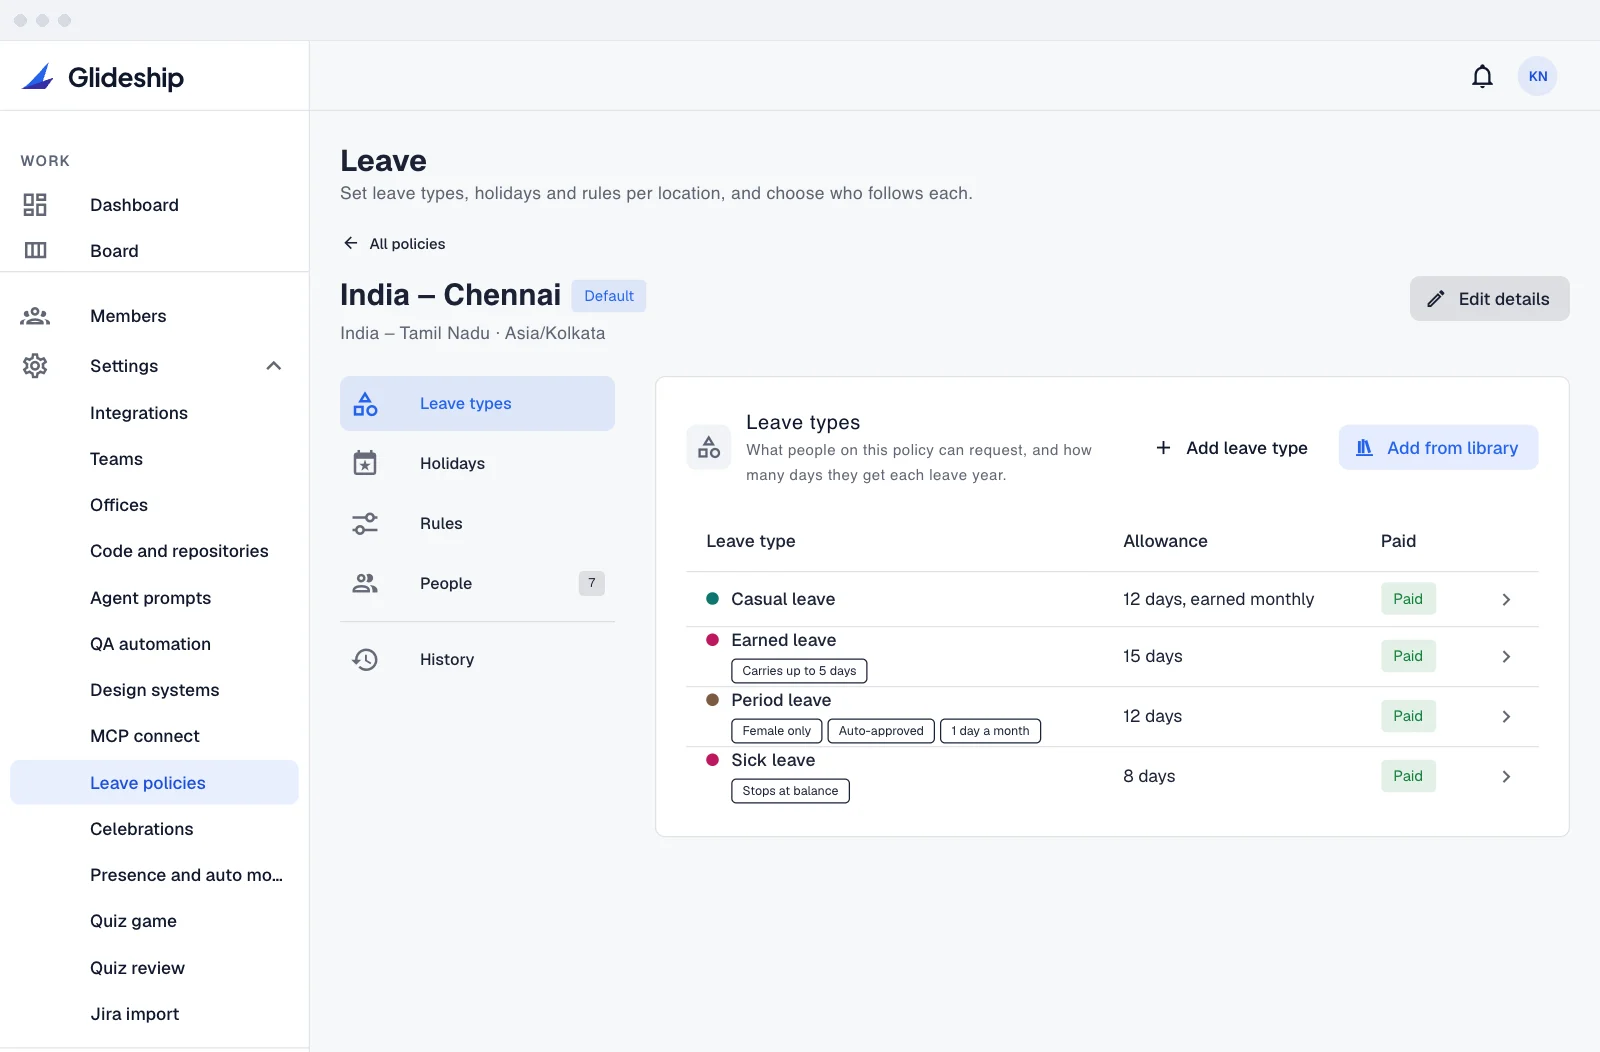Open Earned leave row chevron
The height and width of the screenshot is (1052, 1600).
click(x=1506, y=656)
